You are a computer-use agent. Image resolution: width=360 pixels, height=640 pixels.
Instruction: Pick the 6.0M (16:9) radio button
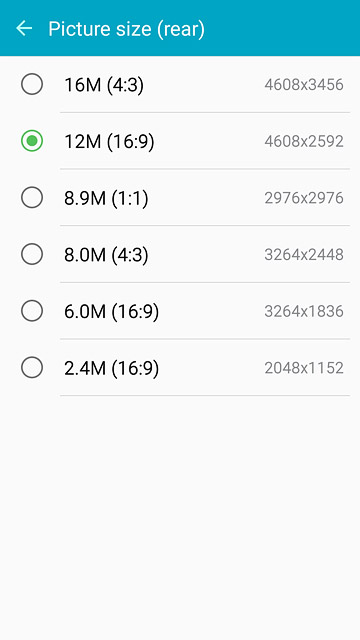[x=32, y=311]
